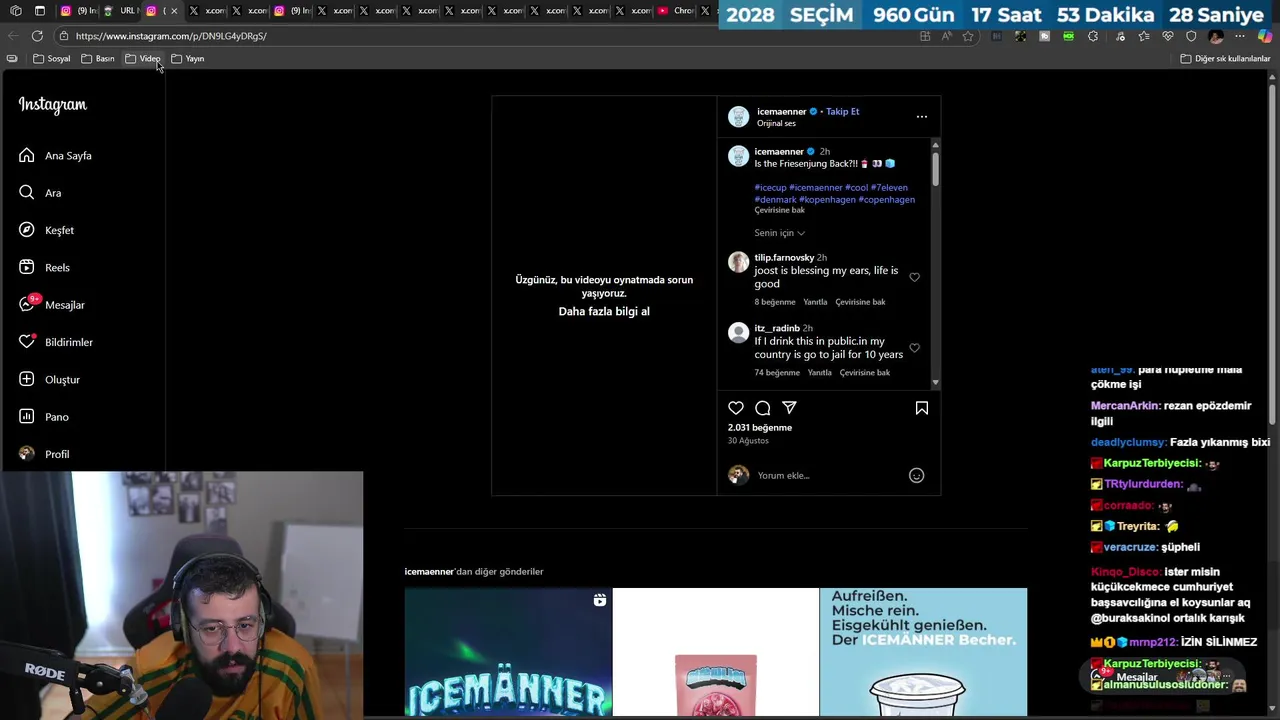Expand the Senin için dropdown

coord(780,233)
